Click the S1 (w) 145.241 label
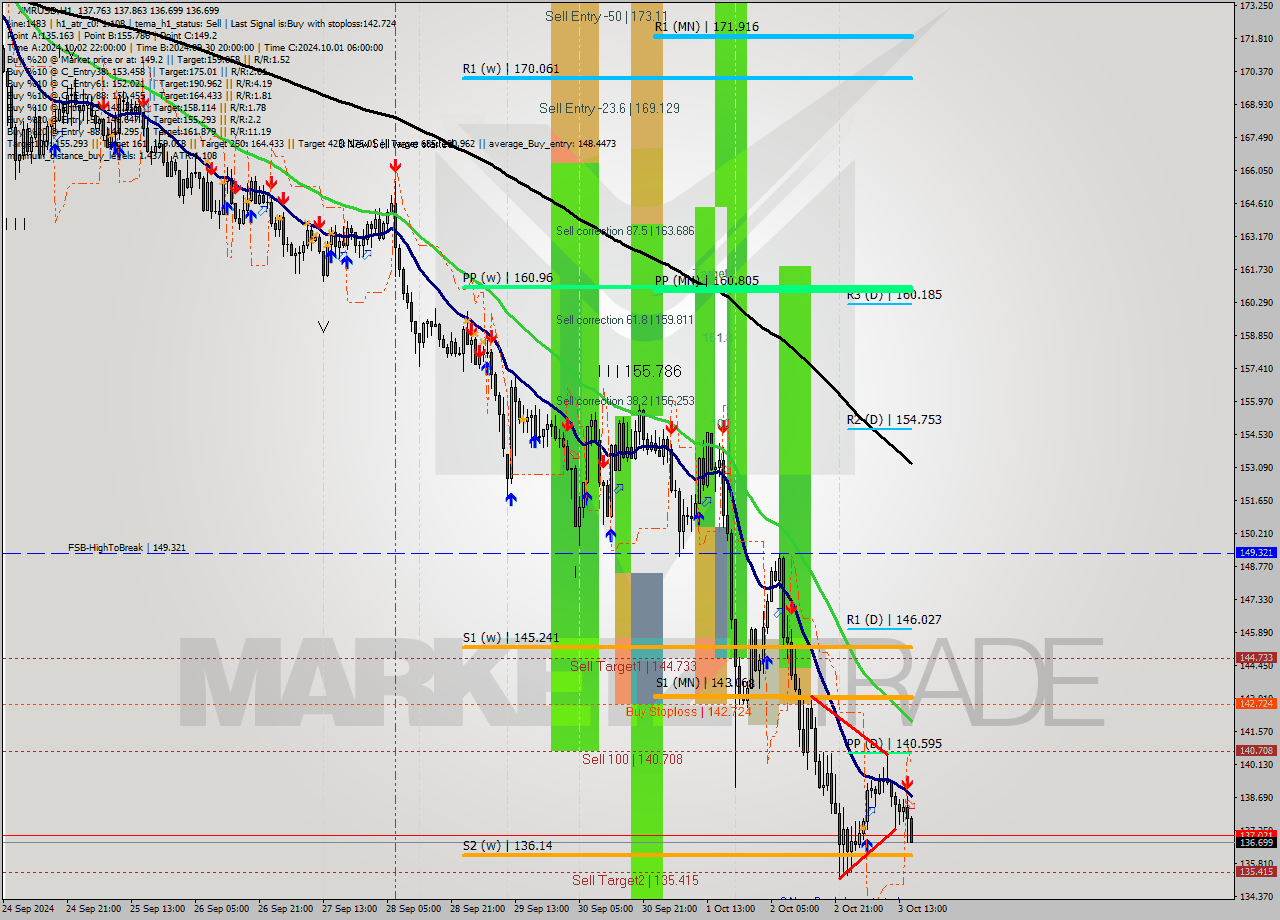 click(x=511, y=638)
